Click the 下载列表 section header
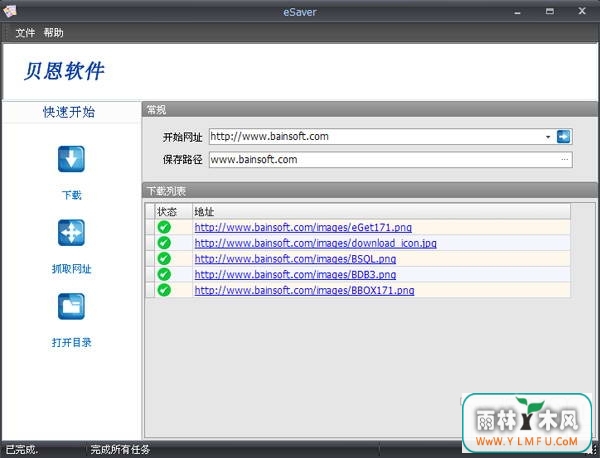Screen dimensions: 600x458 pos(369,191)
